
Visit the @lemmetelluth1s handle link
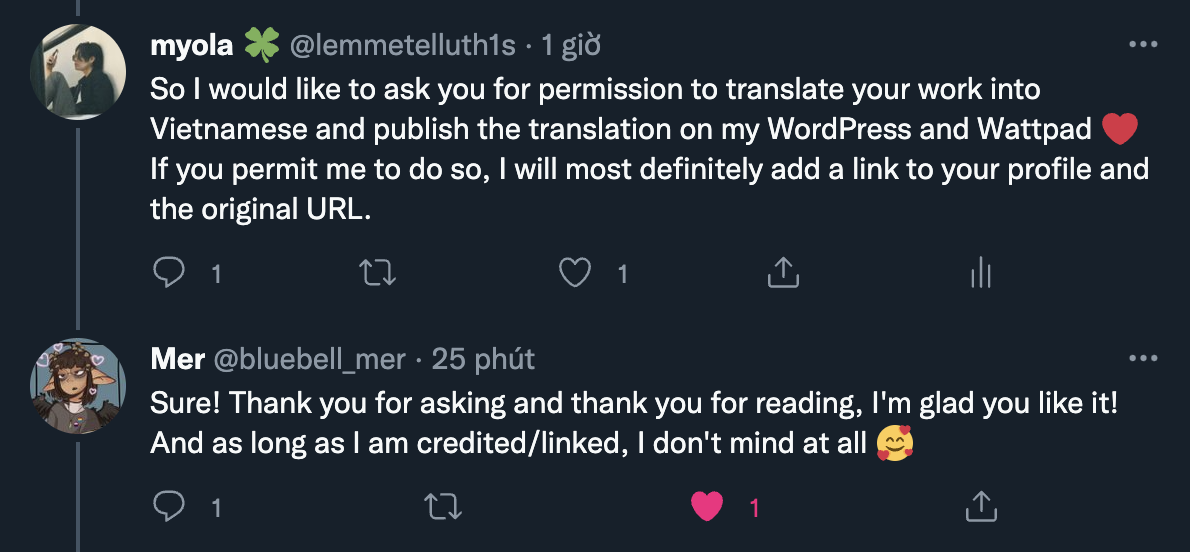(x=402, y=45)
